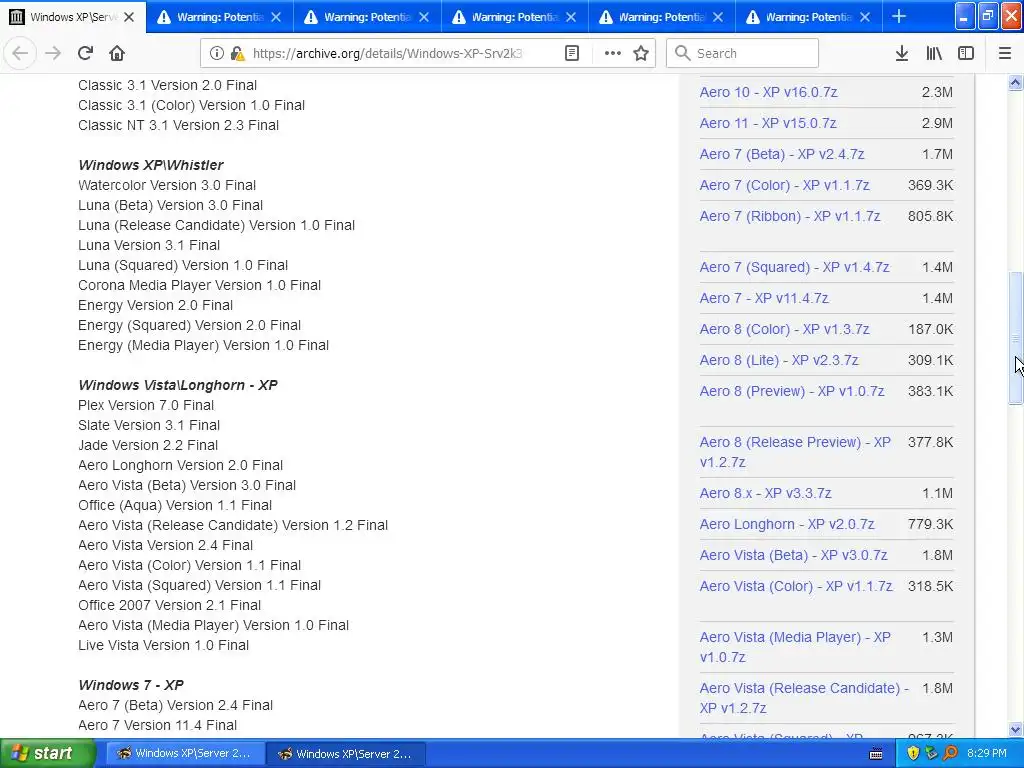The image size is (1024, 768).
Task: Download Aero Longhorn - XP v2.0.7z
Action: tap(787, 524)
